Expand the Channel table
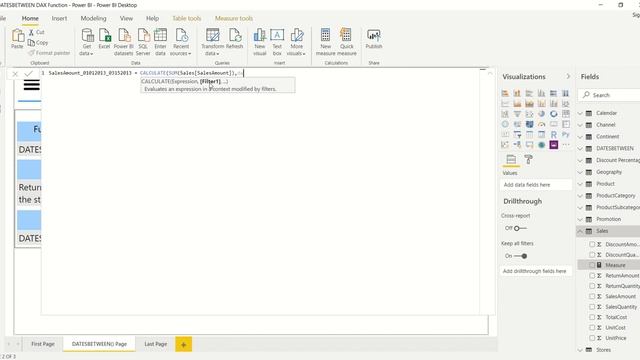This screenshot has width=640, height=360. point(580,125)
